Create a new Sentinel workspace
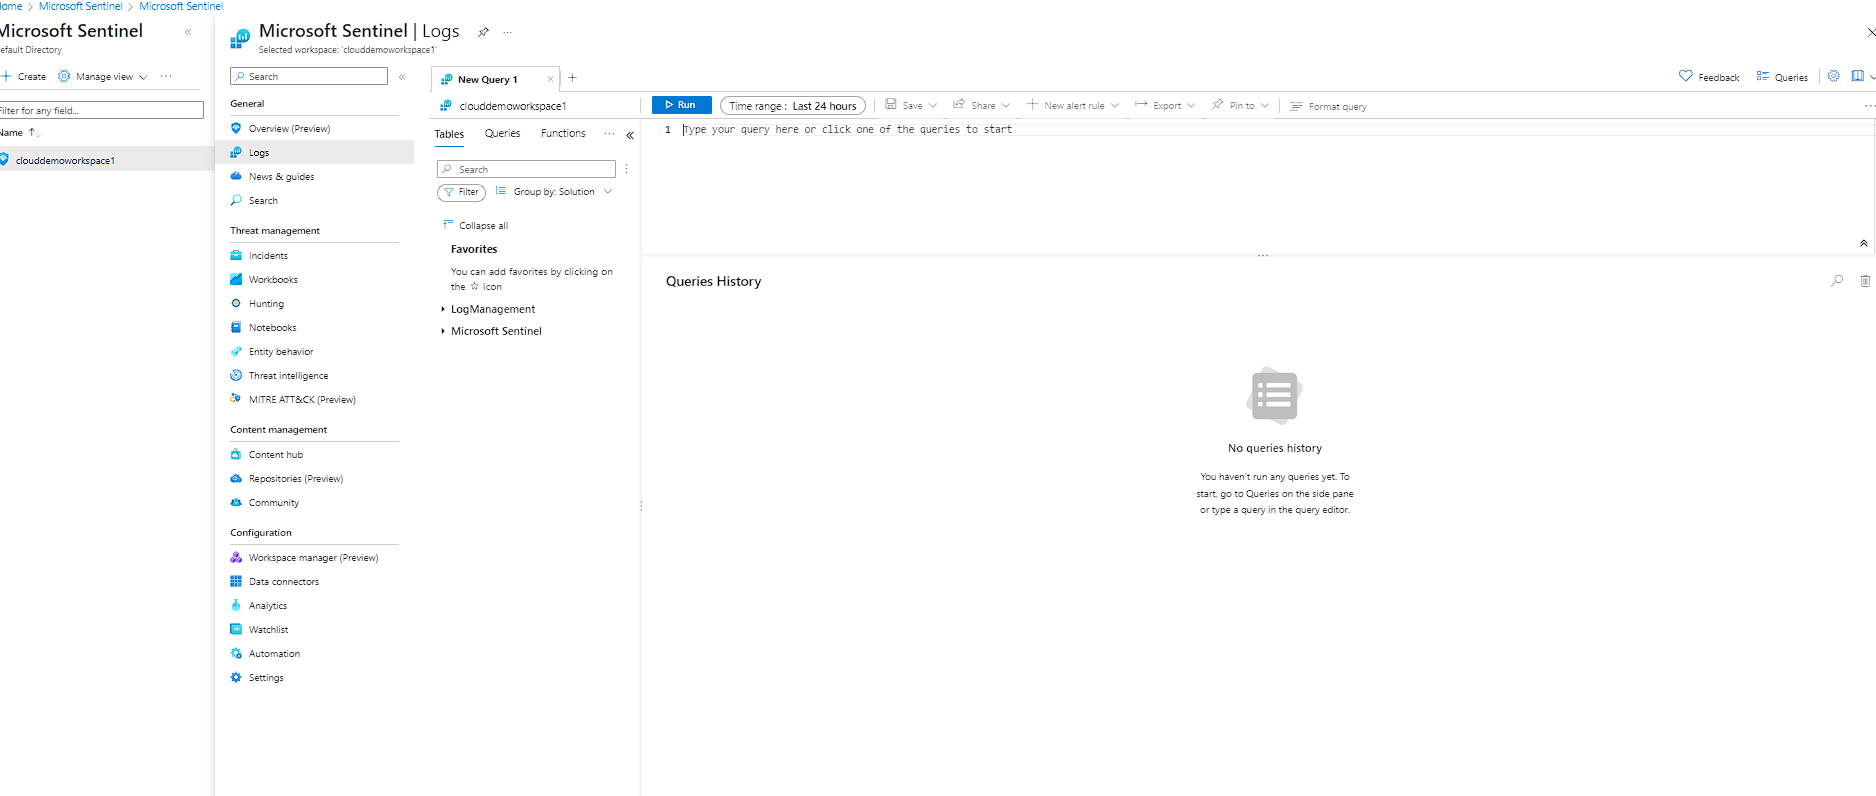 pos(23,76)
